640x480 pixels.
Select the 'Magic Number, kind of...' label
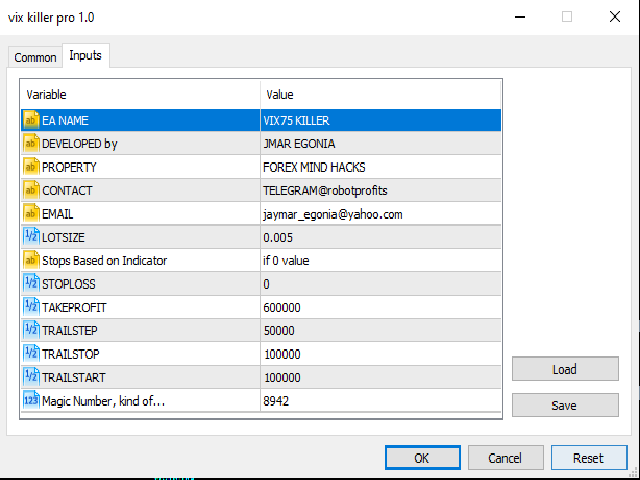(x=104, y=401)
